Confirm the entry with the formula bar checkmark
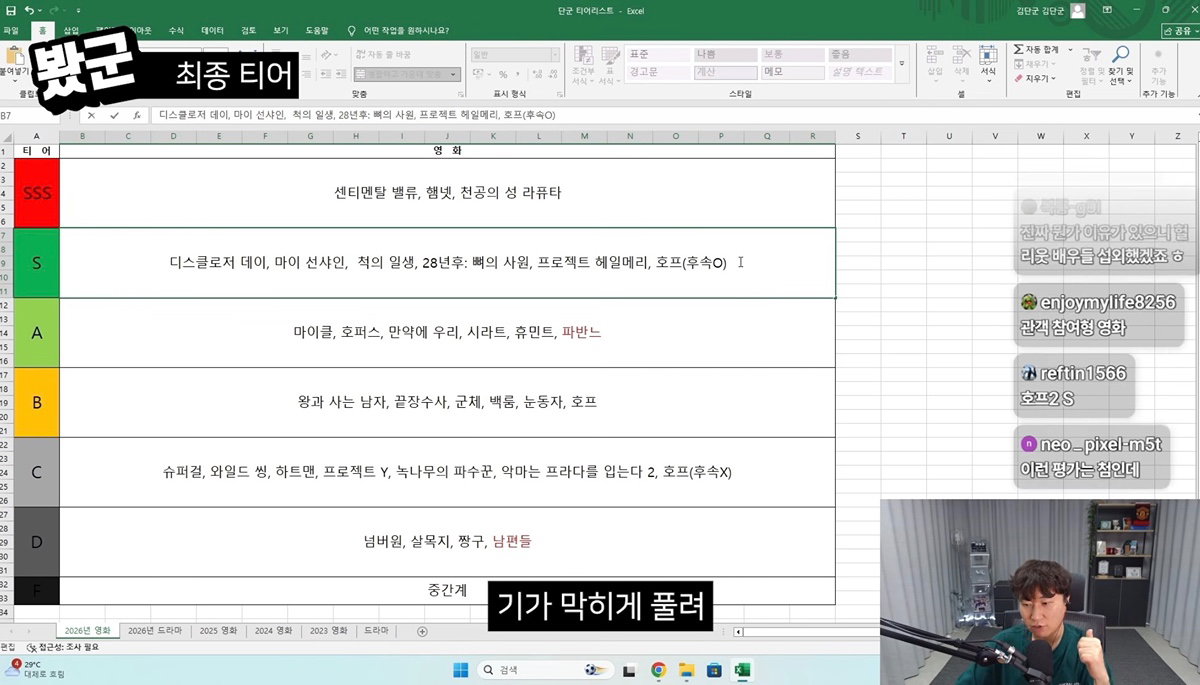1200x685 pixels. point(114,115)
